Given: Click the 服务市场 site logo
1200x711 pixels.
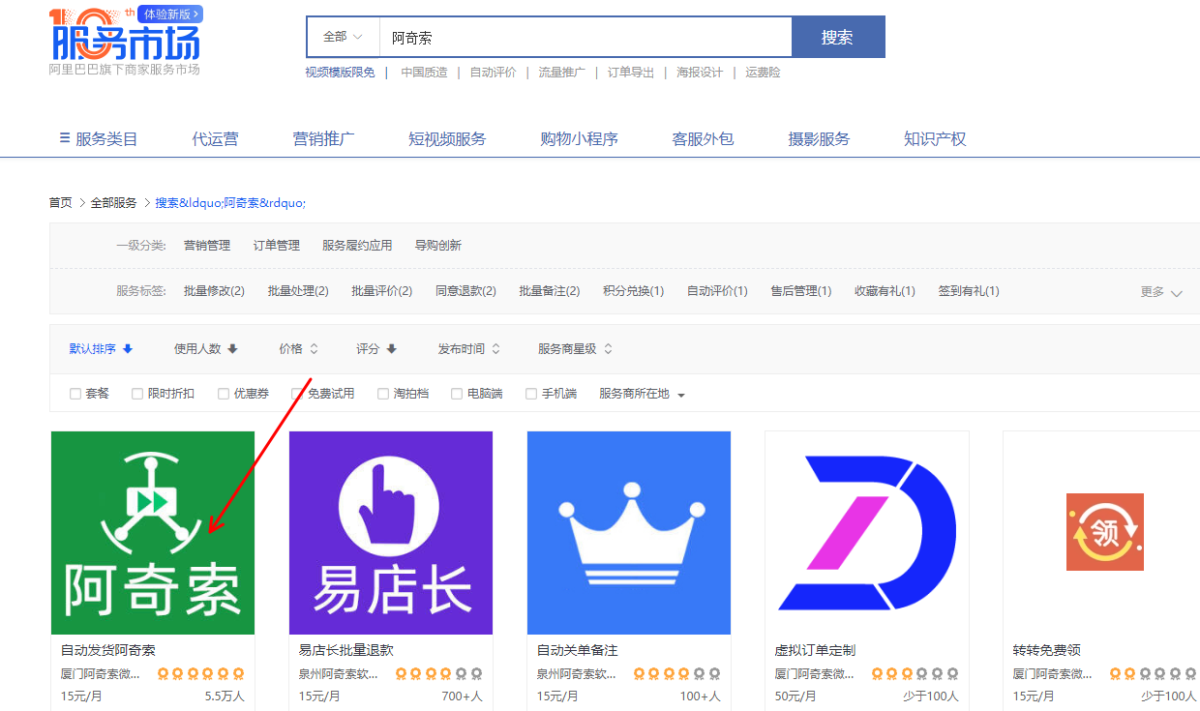Looking at the screenshot, I should (x=125, y=42).
